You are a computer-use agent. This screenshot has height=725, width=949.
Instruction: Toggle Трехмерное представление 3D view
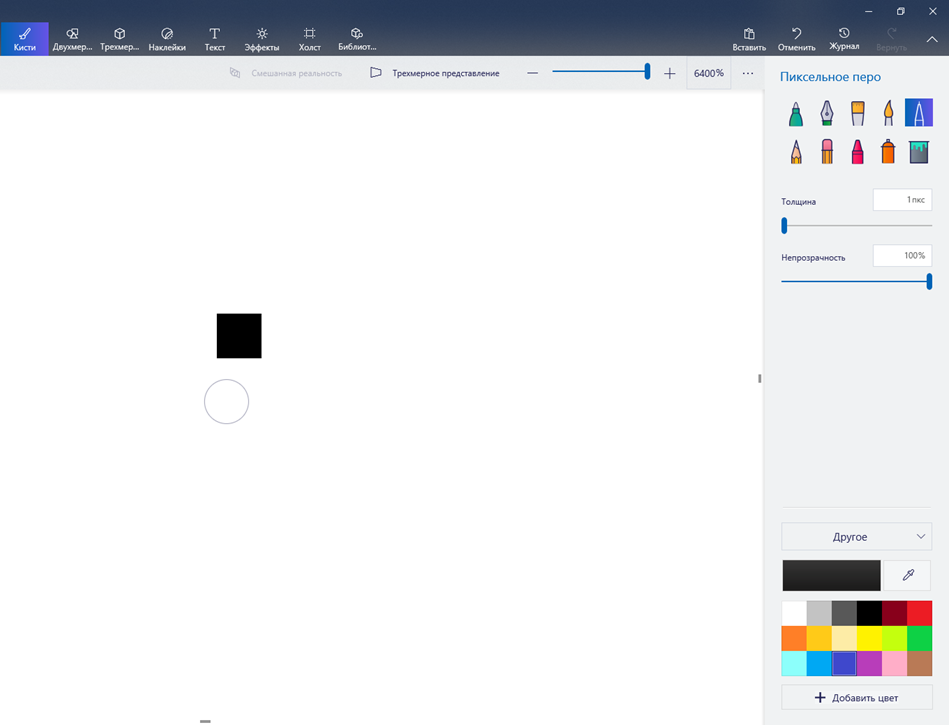click(x=435, y=73)
